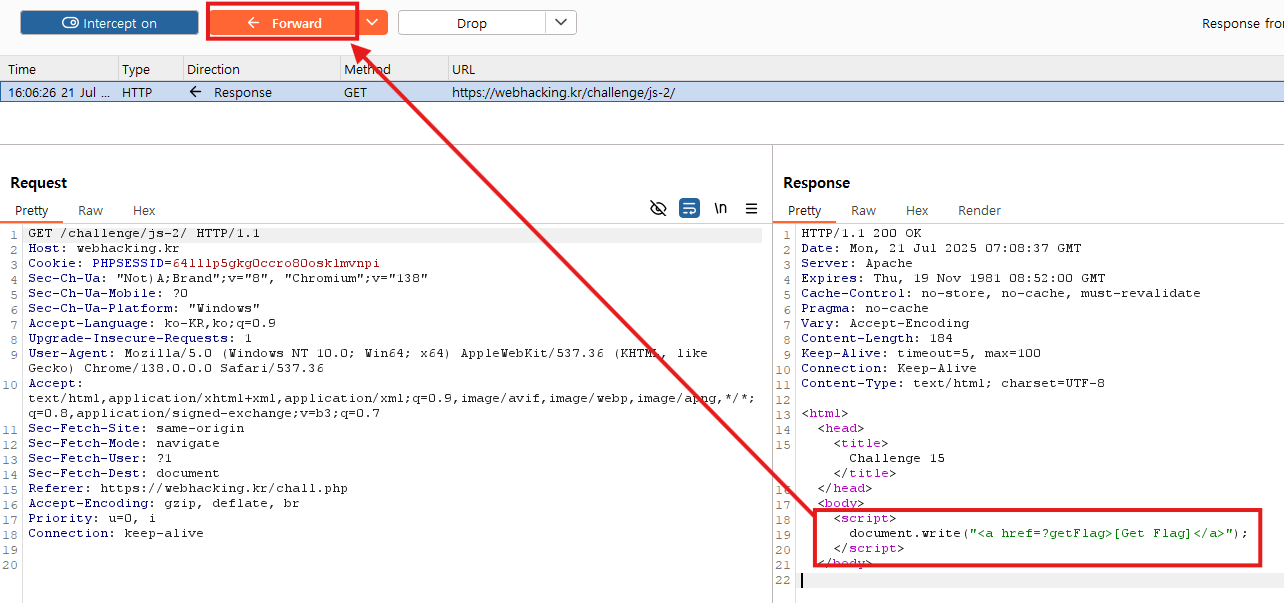Screen dimensions: 1284x603
Task: Click the Referer header line
Action: (x=188, y=488)
